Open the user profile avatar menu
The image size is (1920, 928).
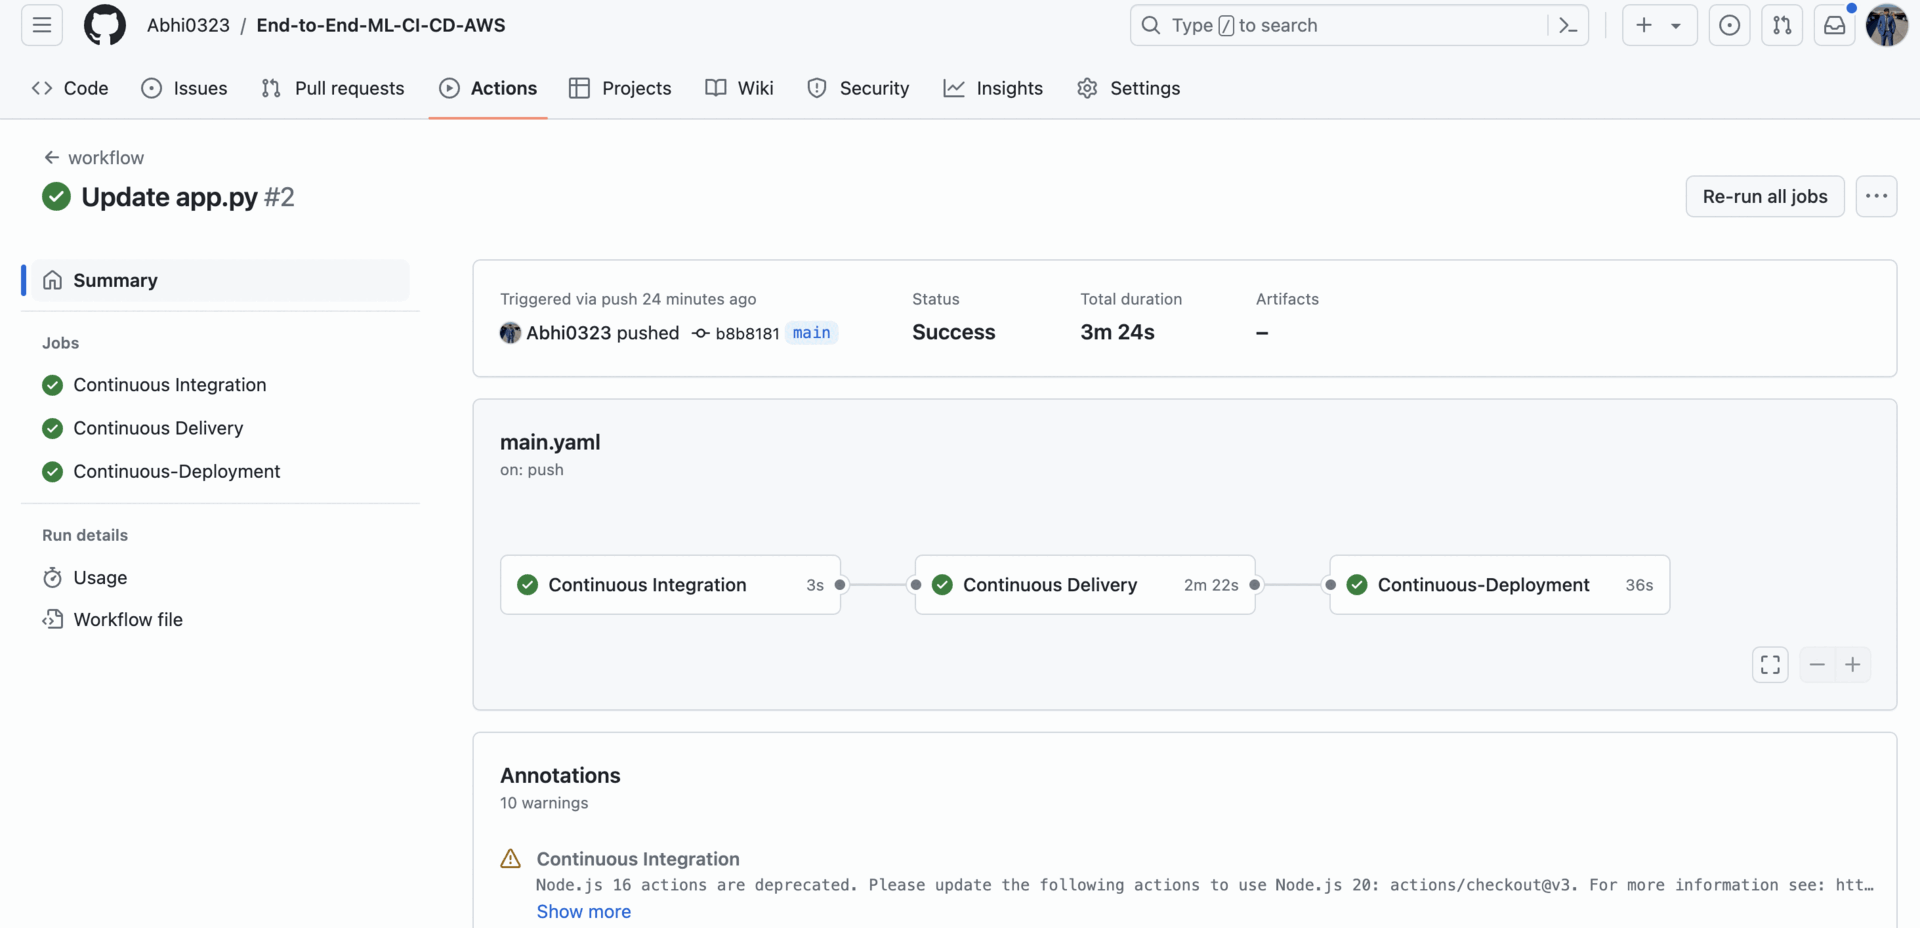point(1886,25)
